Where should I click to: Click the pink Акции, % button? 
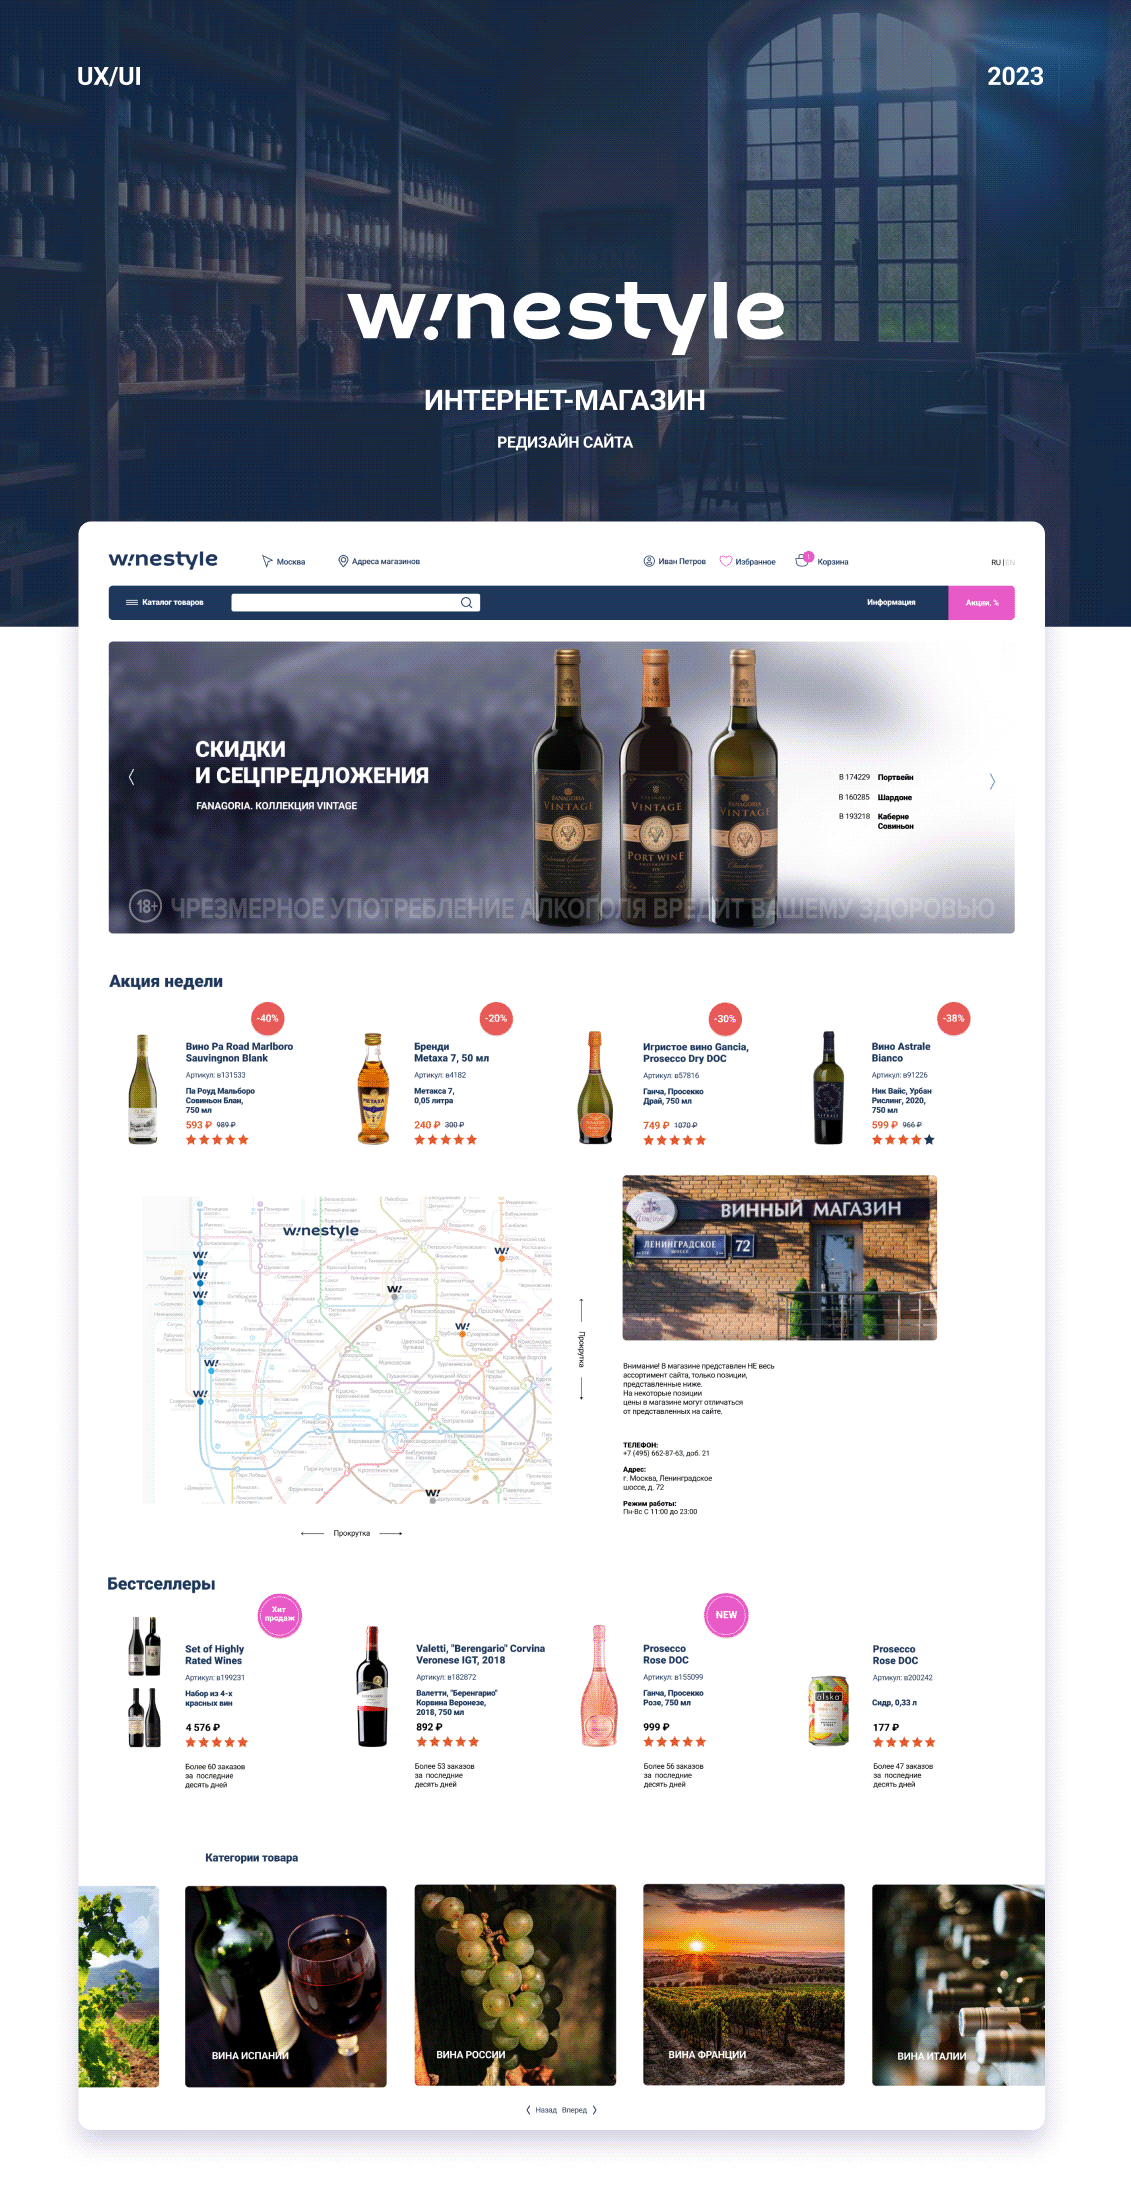point(981,603)
